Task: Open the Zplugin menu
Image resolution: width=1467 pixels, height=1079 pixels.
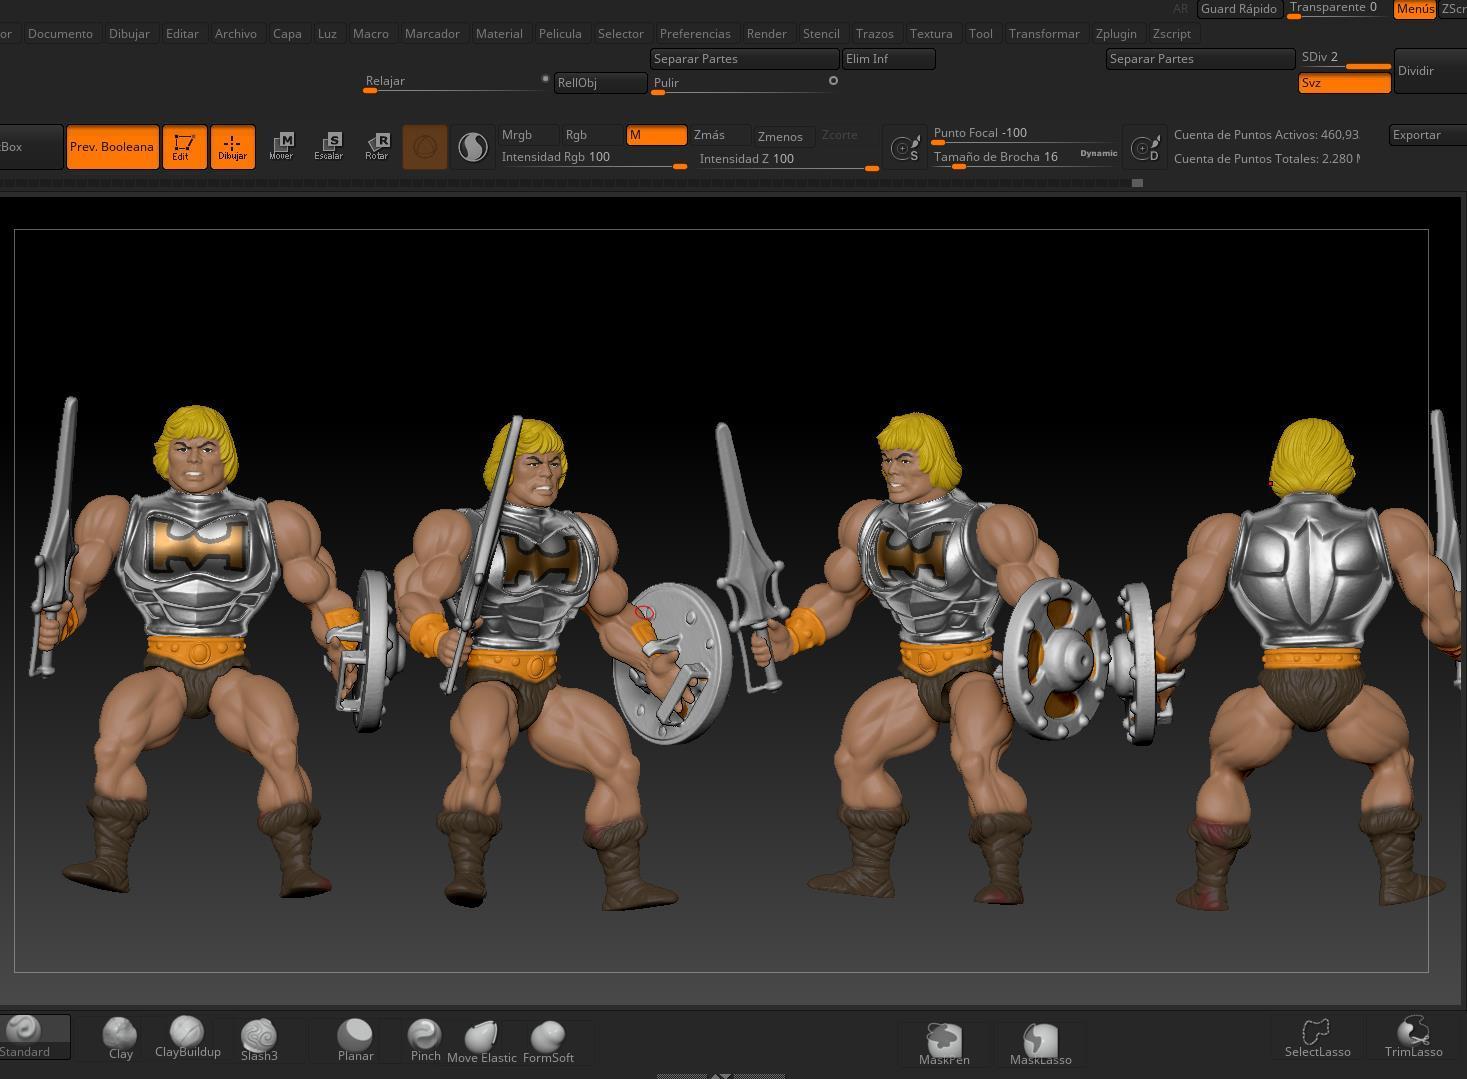Action: pyautogui.click(x=1116, y=33)
